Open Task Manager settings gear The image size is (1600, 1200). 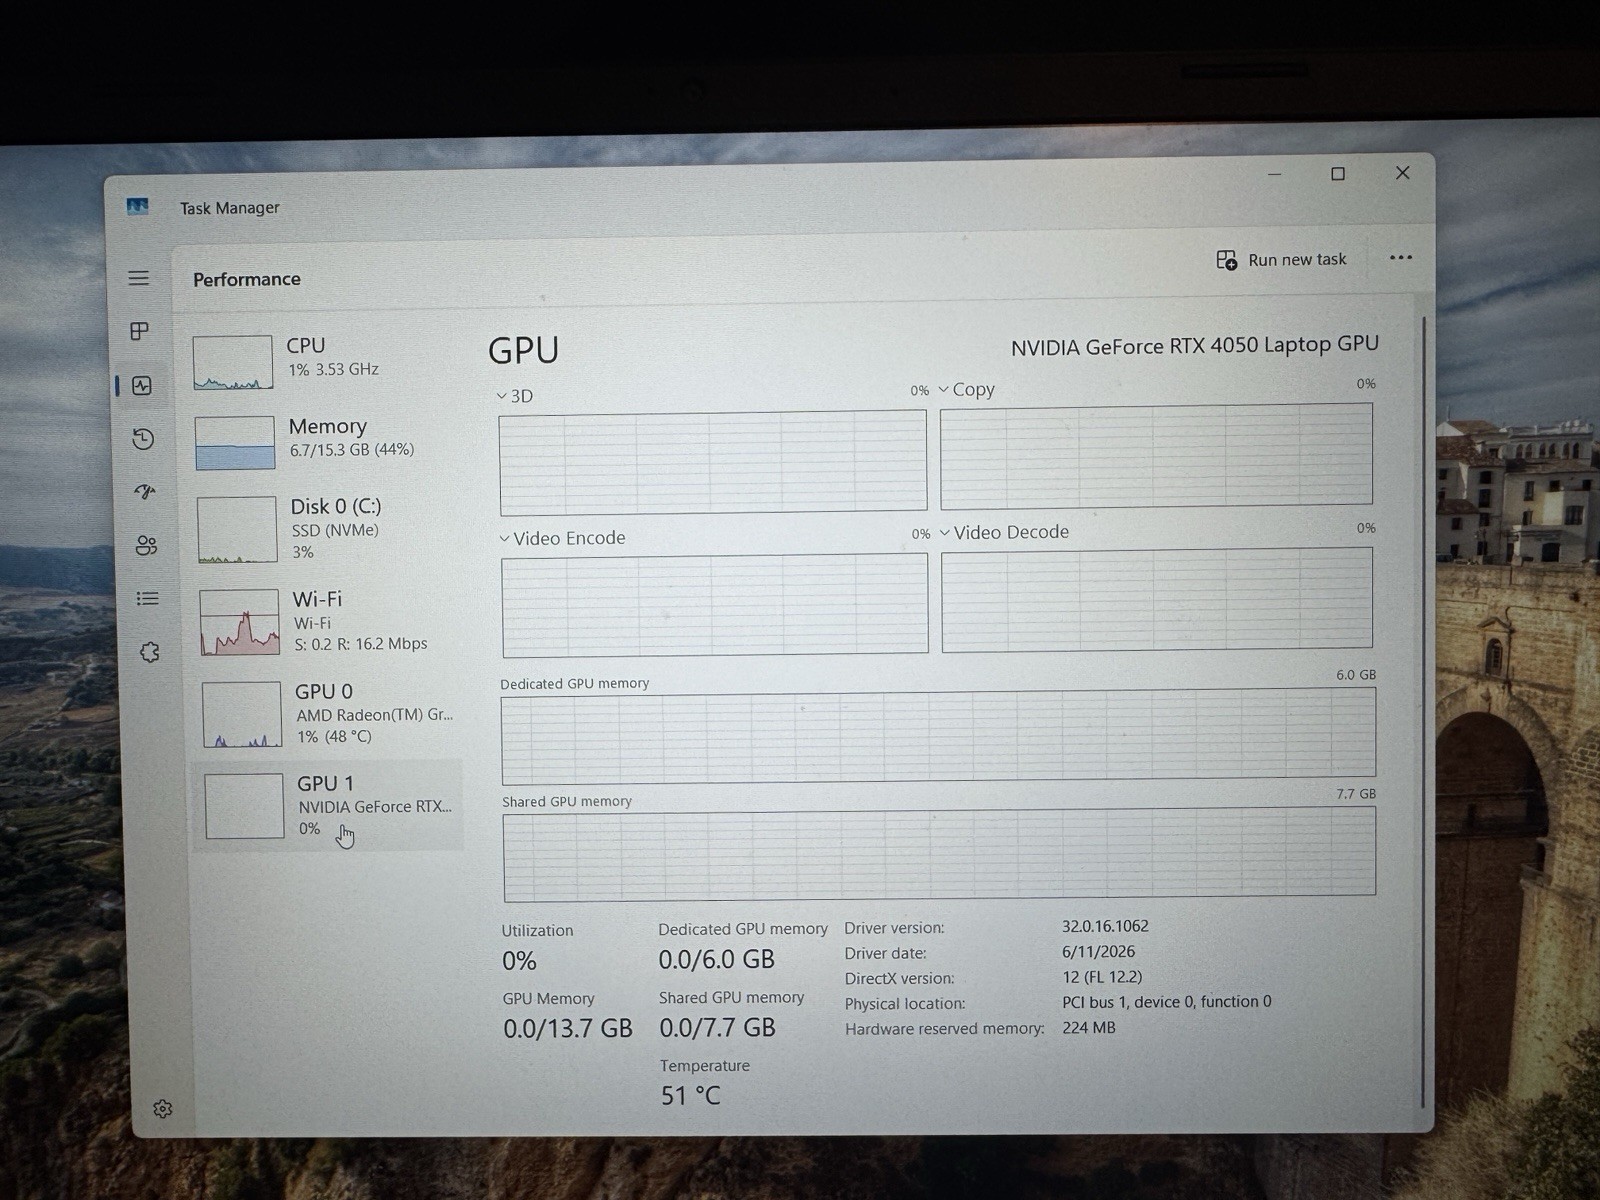pyautogui.click(x=163, y=1109)
